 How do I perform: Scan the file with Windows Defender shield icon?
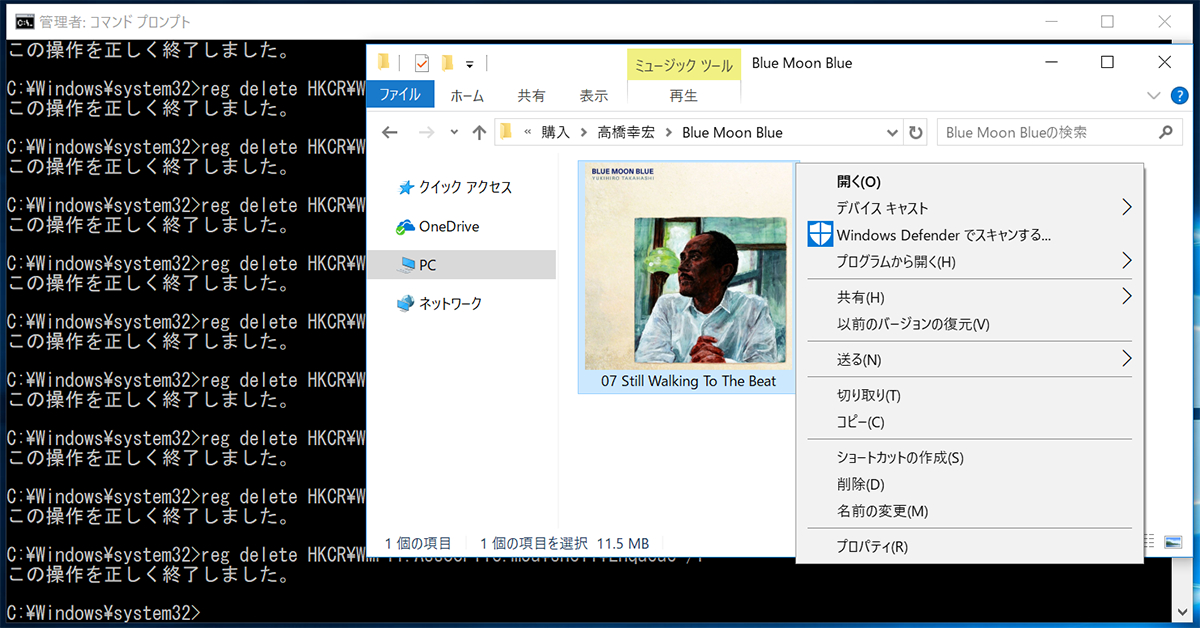(900, 234)
